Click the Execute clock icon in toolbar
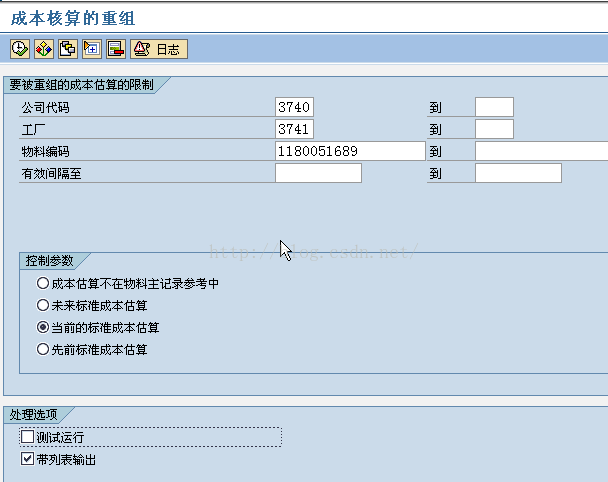Image resolution: width=608 pixels, height=482 pixels. [x=20, y=49]
